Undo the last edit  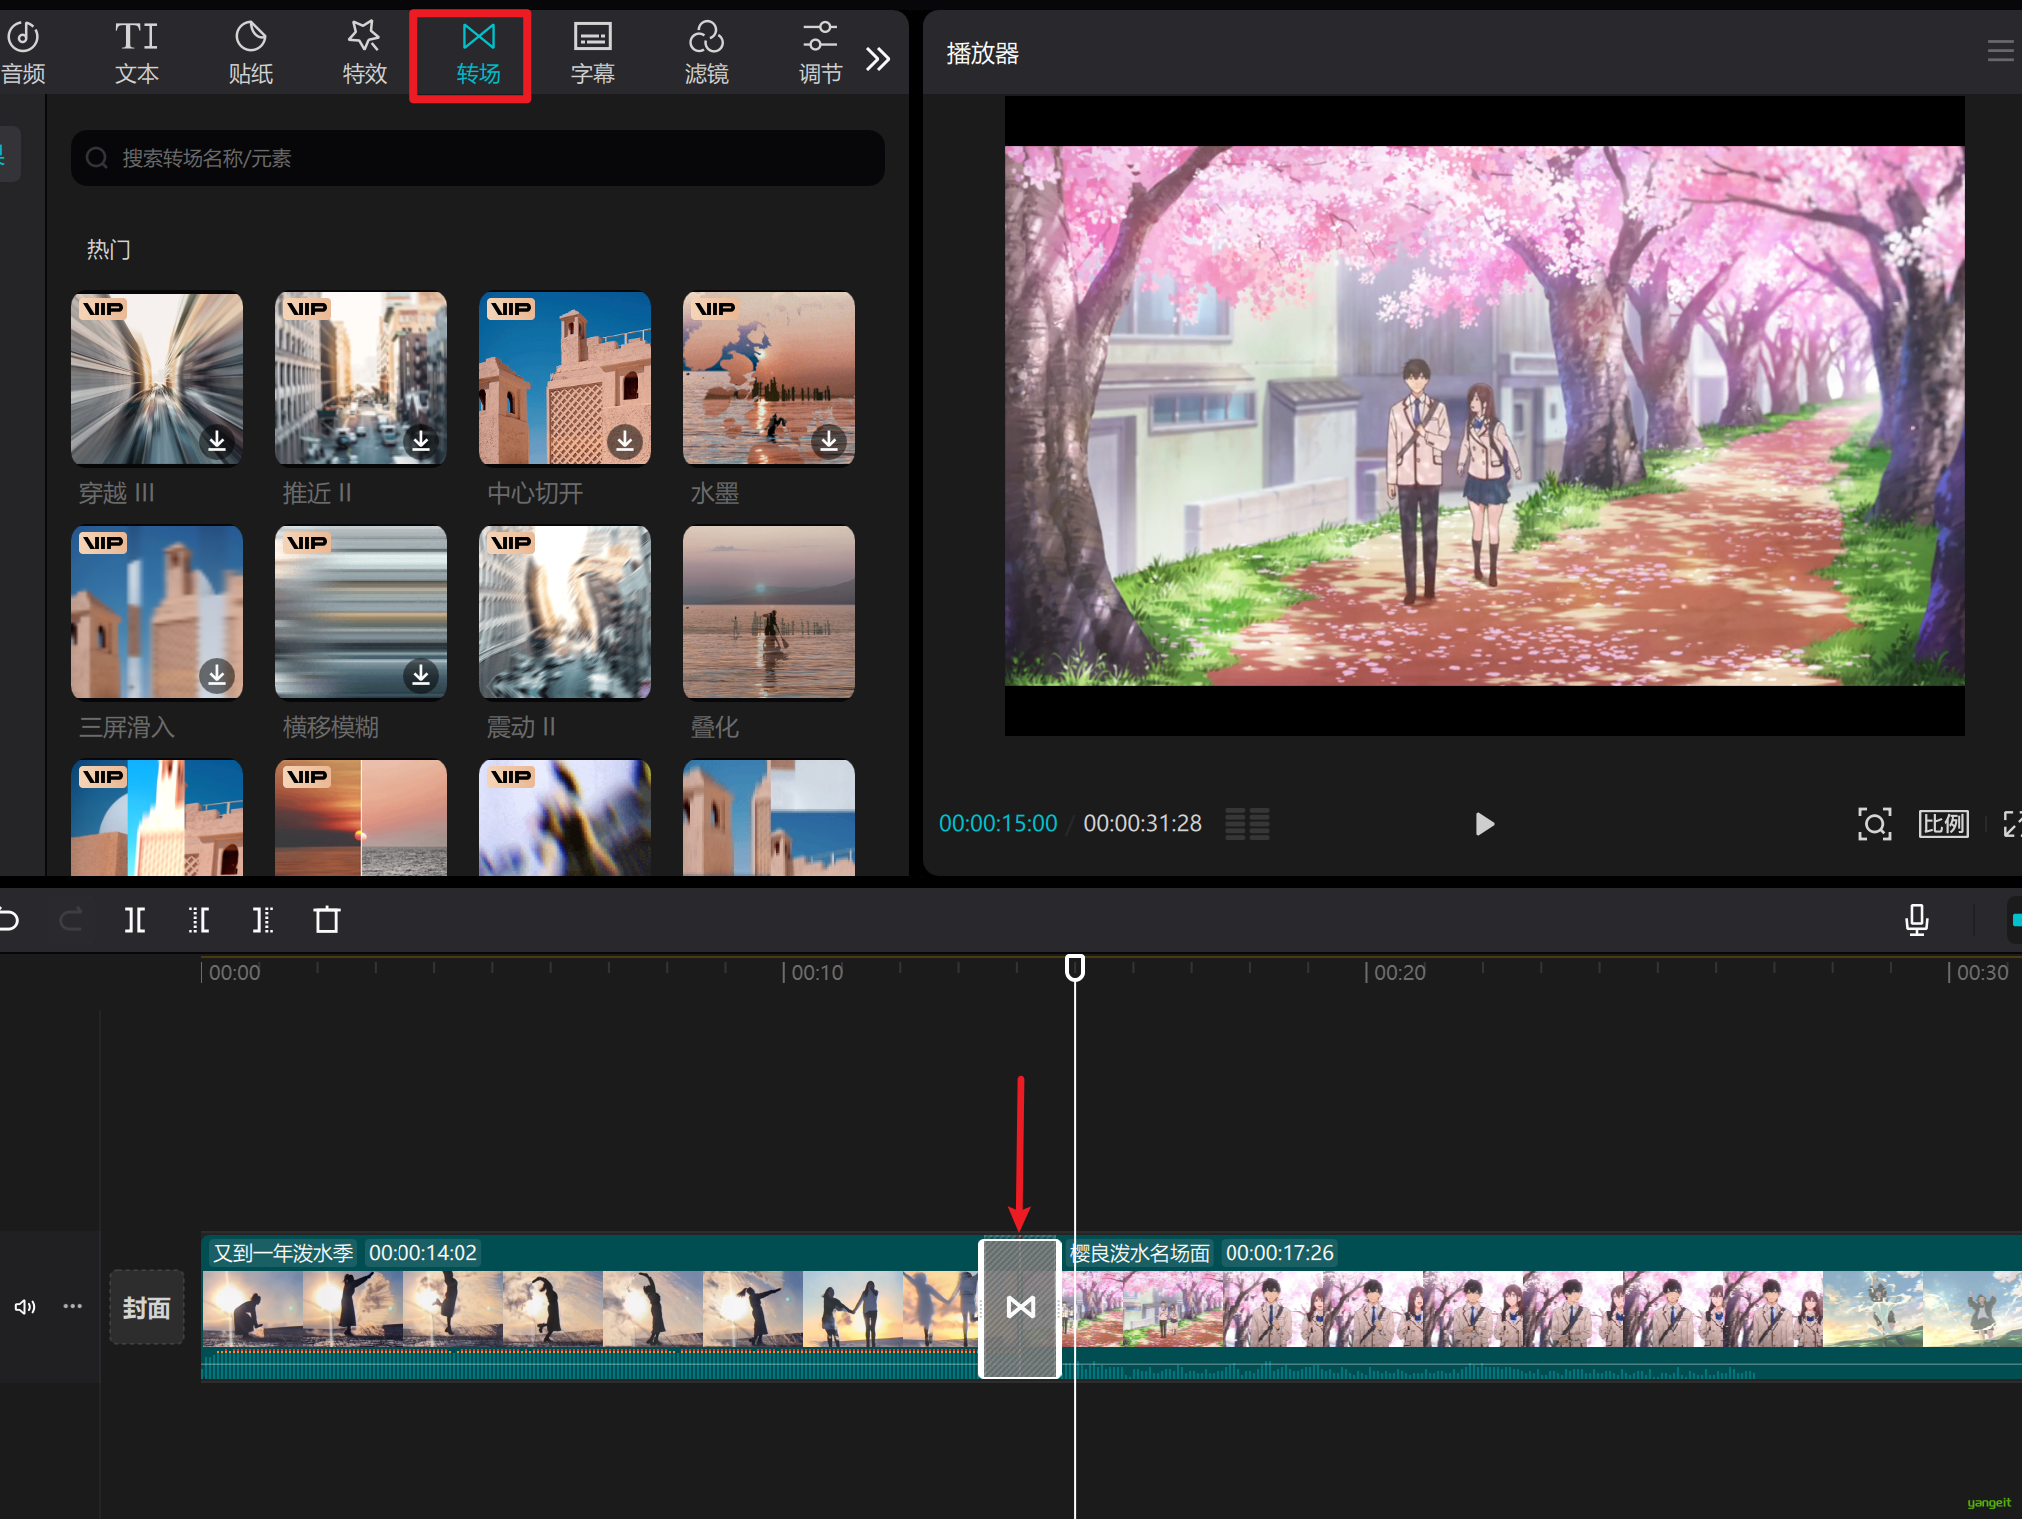click(x=10, y=919)
